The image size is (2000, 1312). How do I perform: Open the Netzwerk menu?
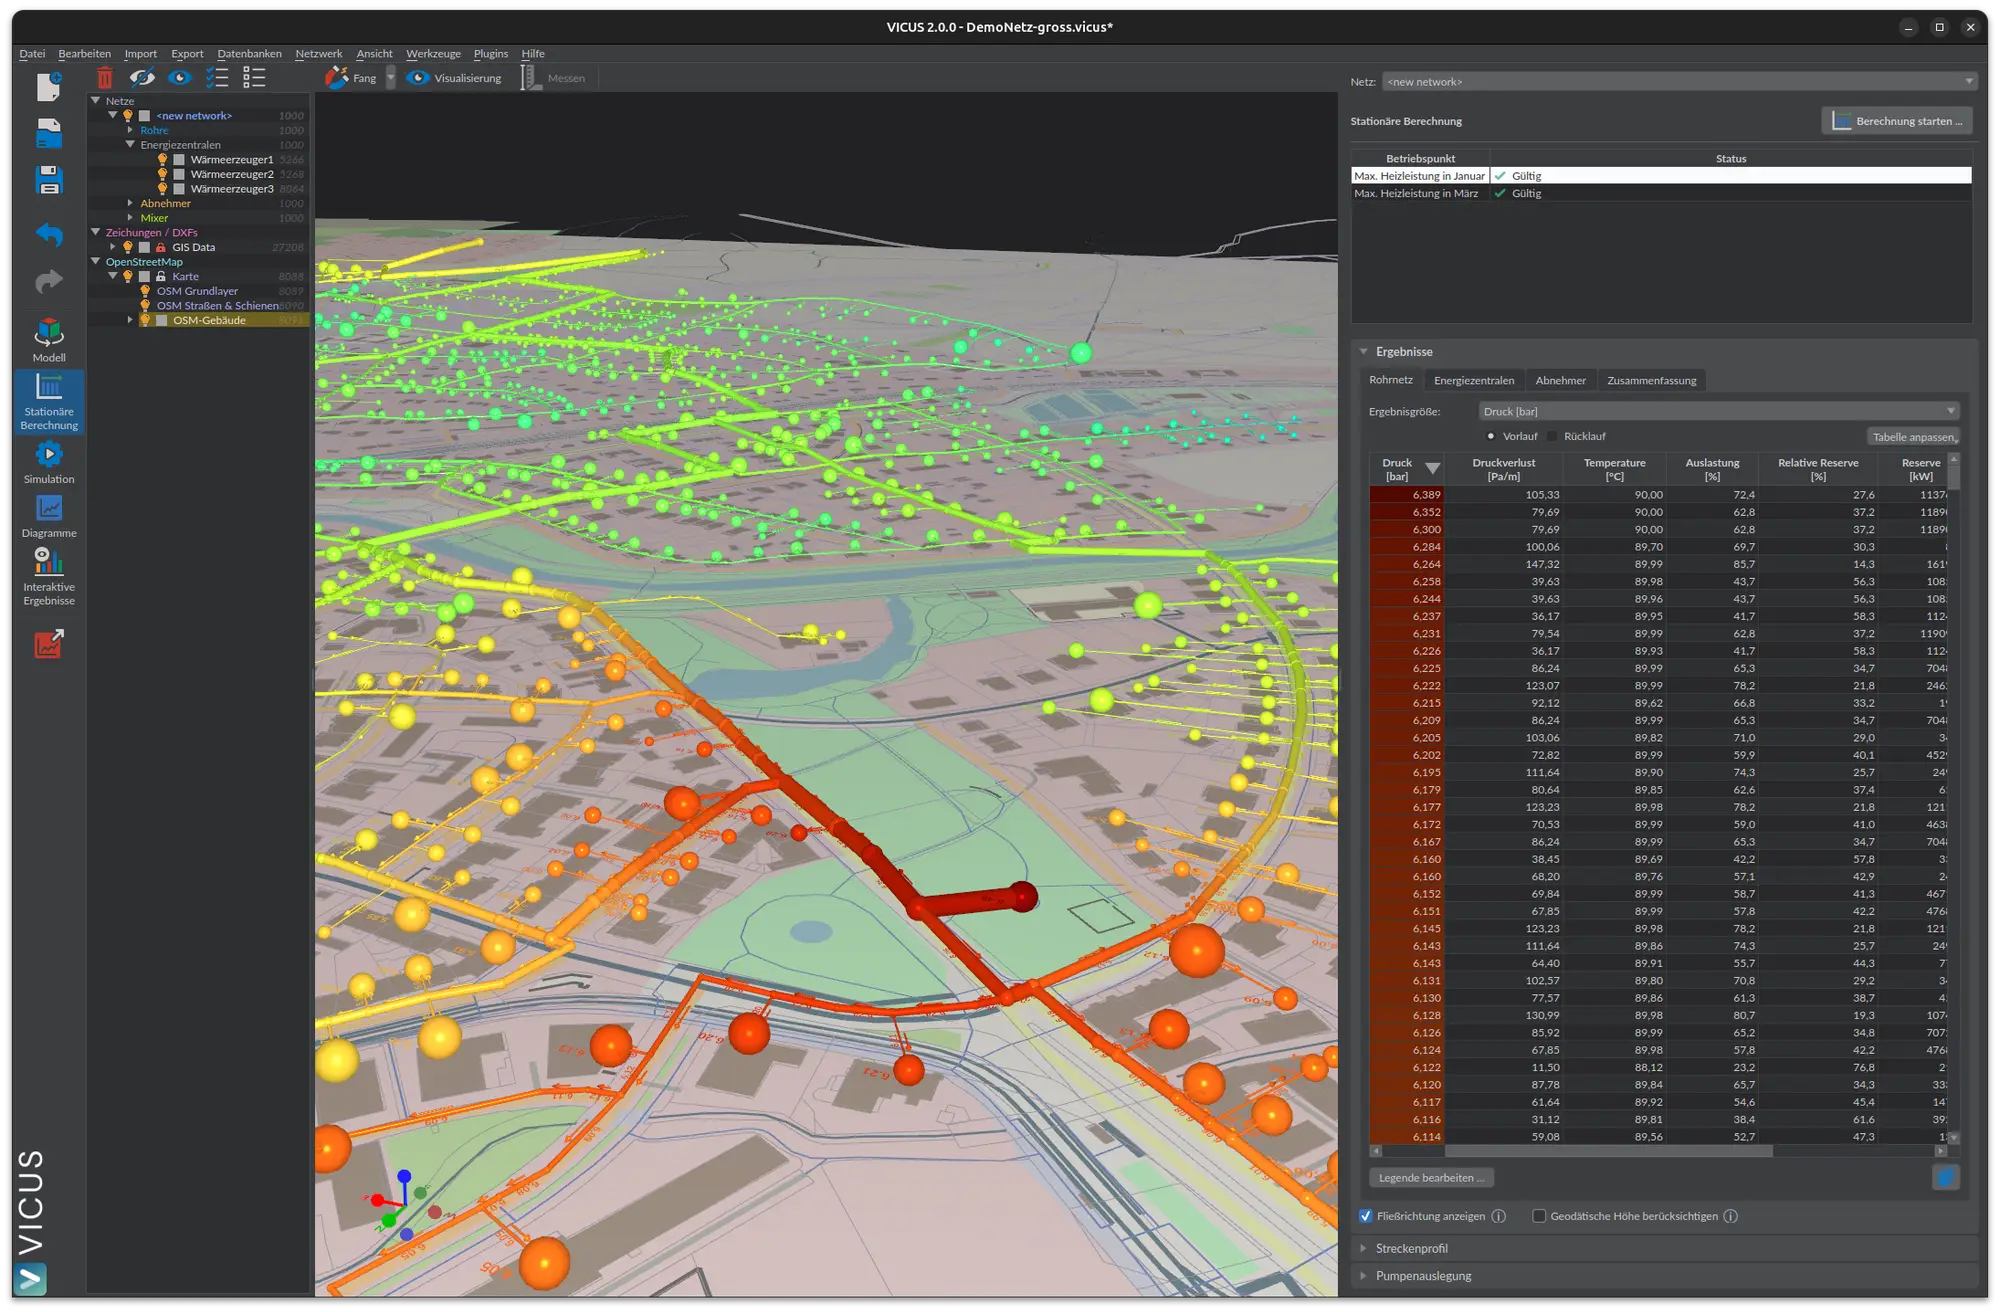(318, 54)
